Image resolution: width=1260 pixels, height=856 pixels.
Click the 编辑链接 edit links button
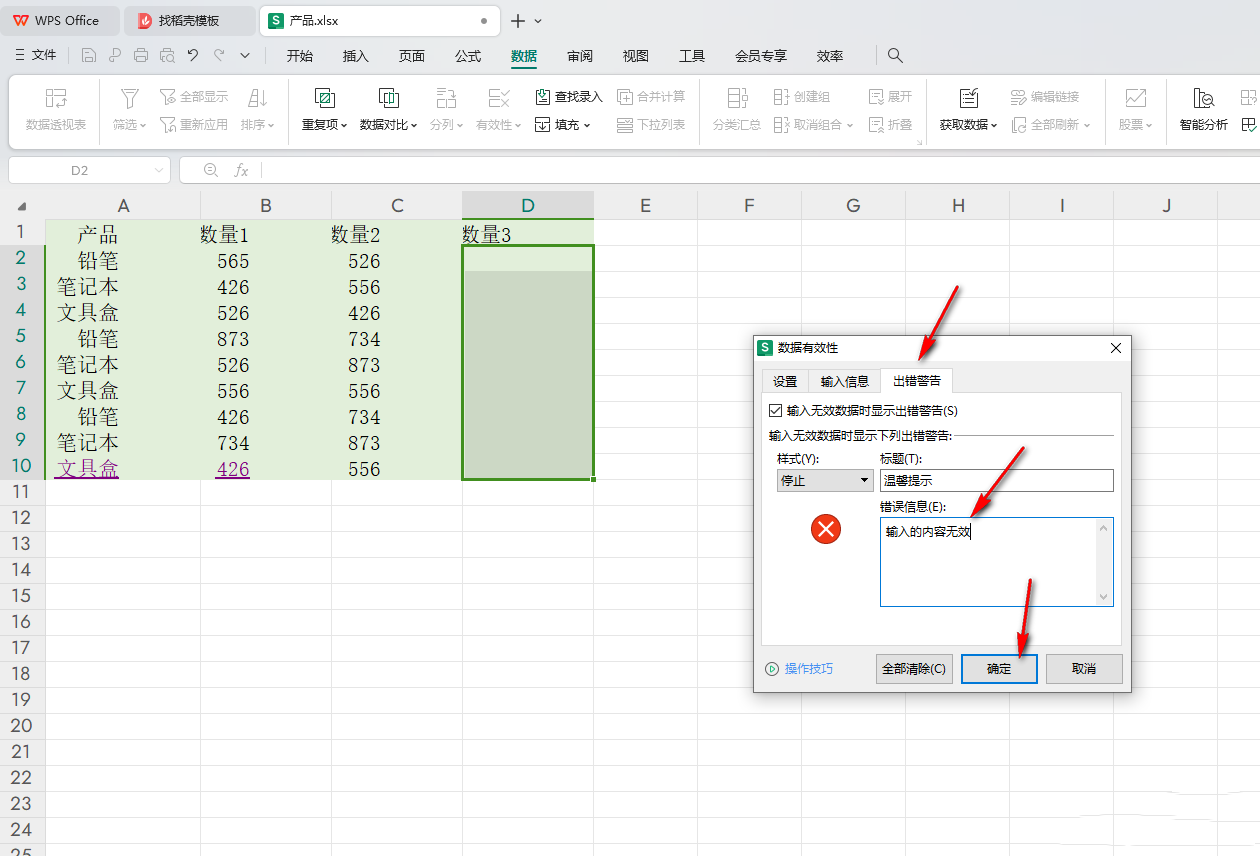(1045, 97)
